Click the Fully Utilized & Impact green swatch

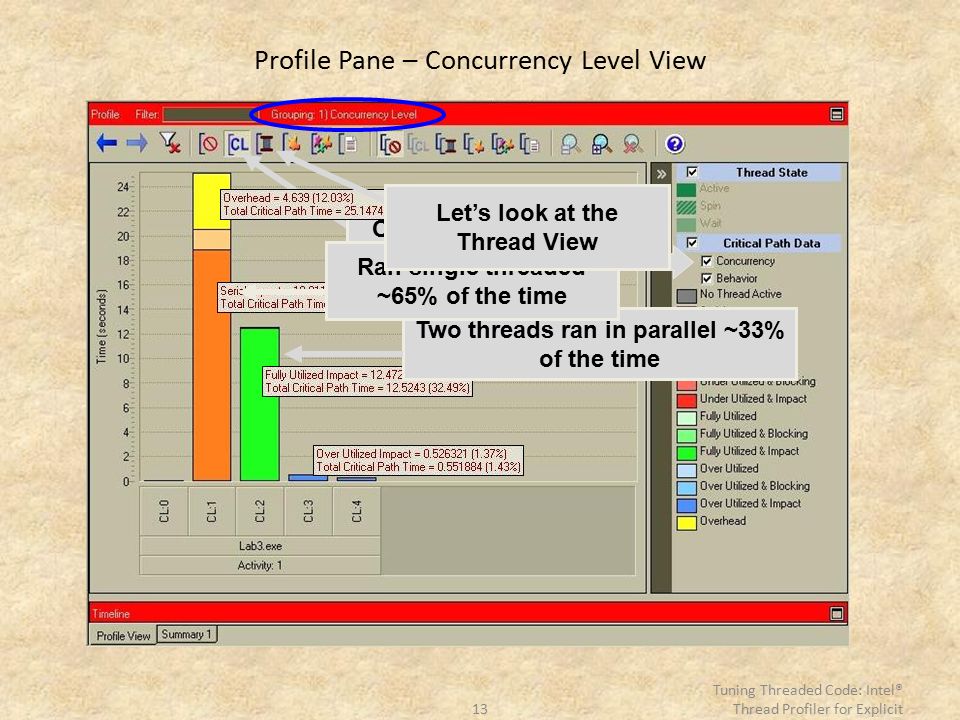686,453
